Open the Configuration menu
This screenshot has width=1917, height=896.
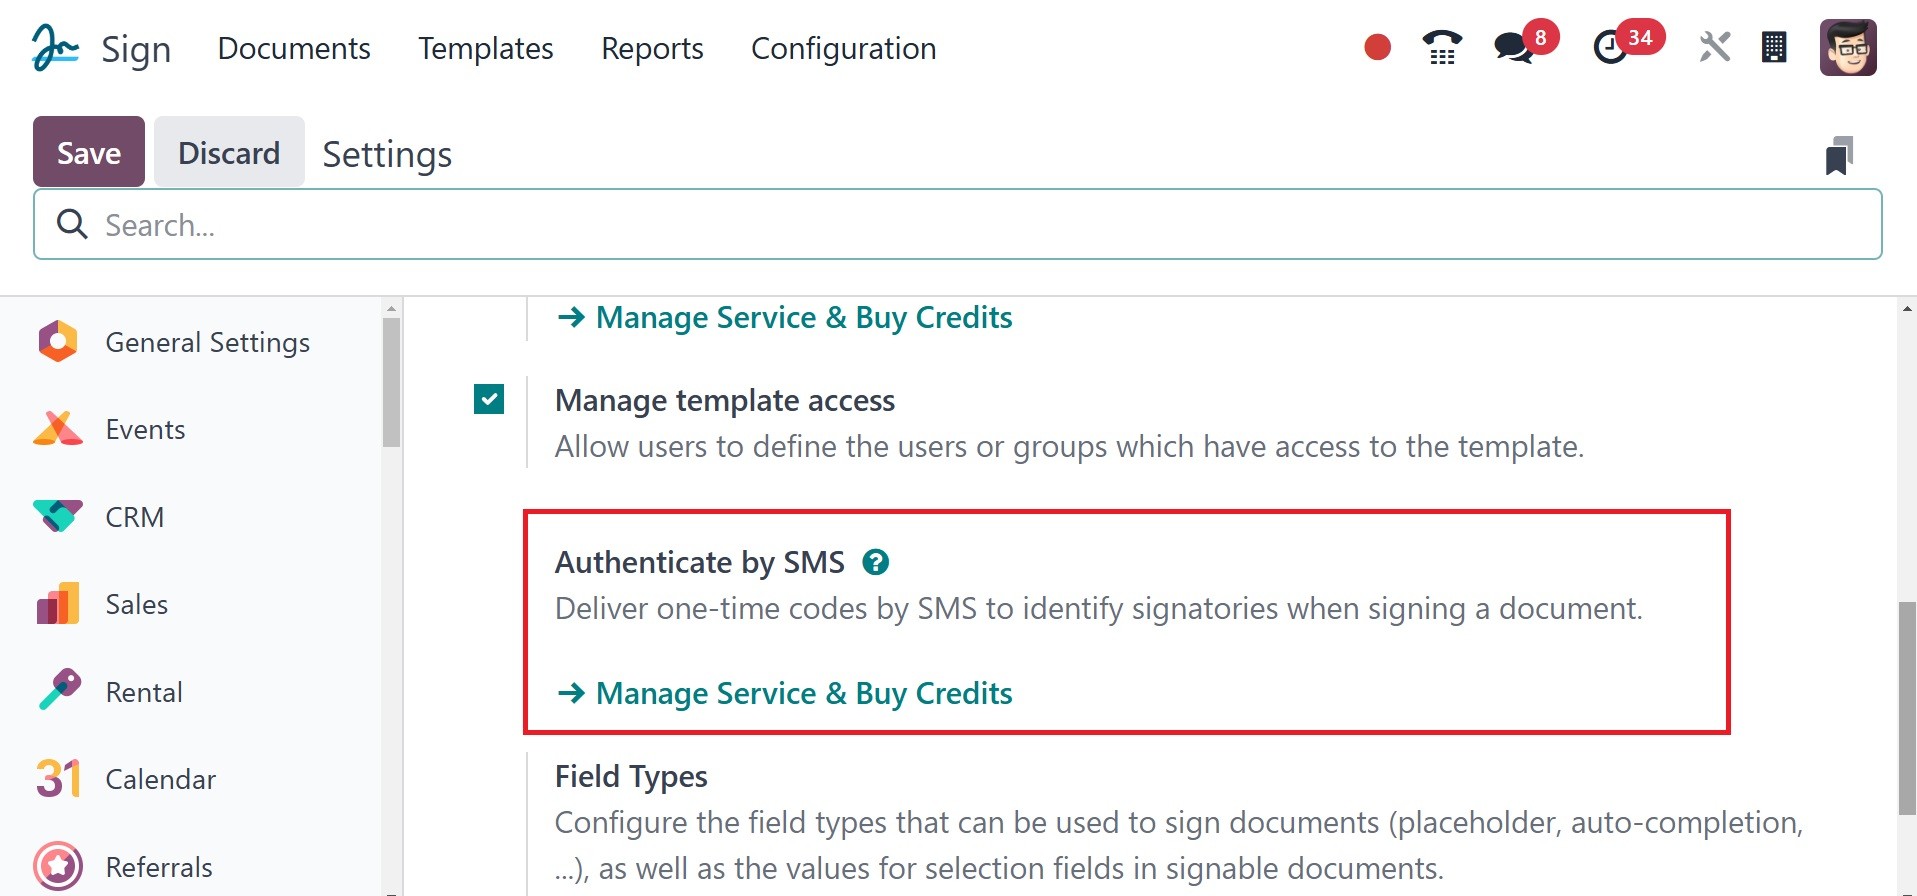pos(843,48)
